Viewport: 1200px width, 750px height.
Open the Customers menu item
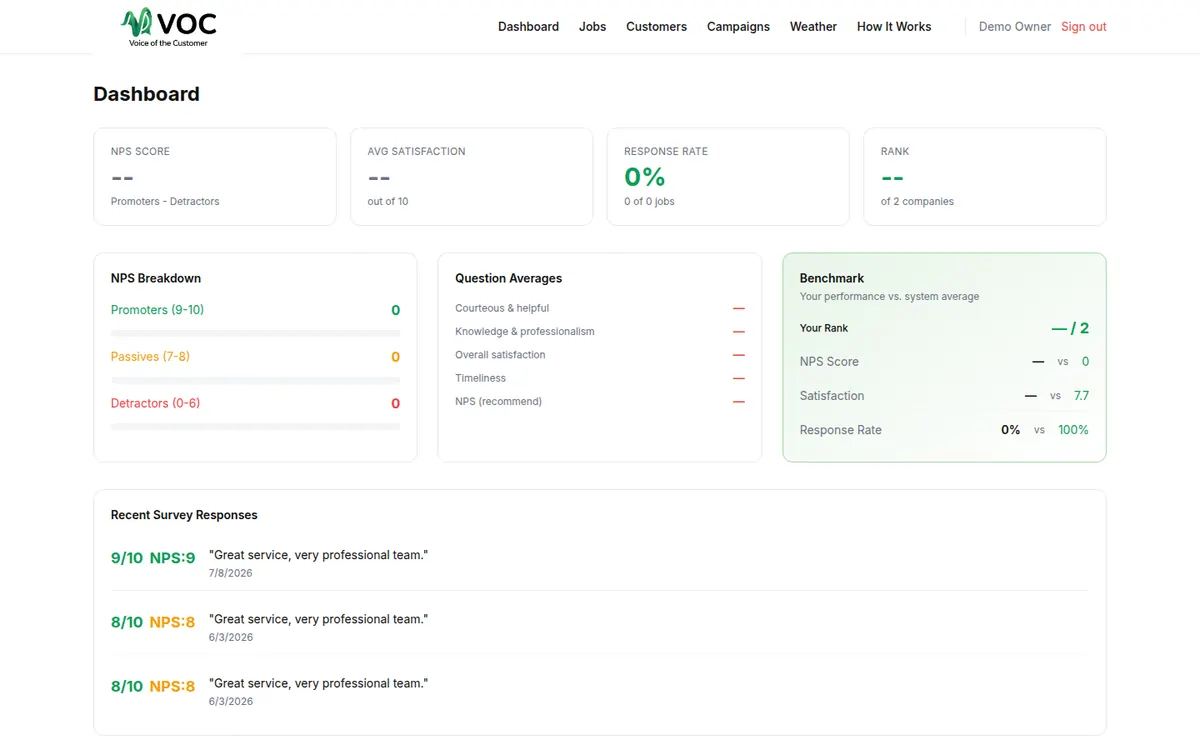point(656,27)
